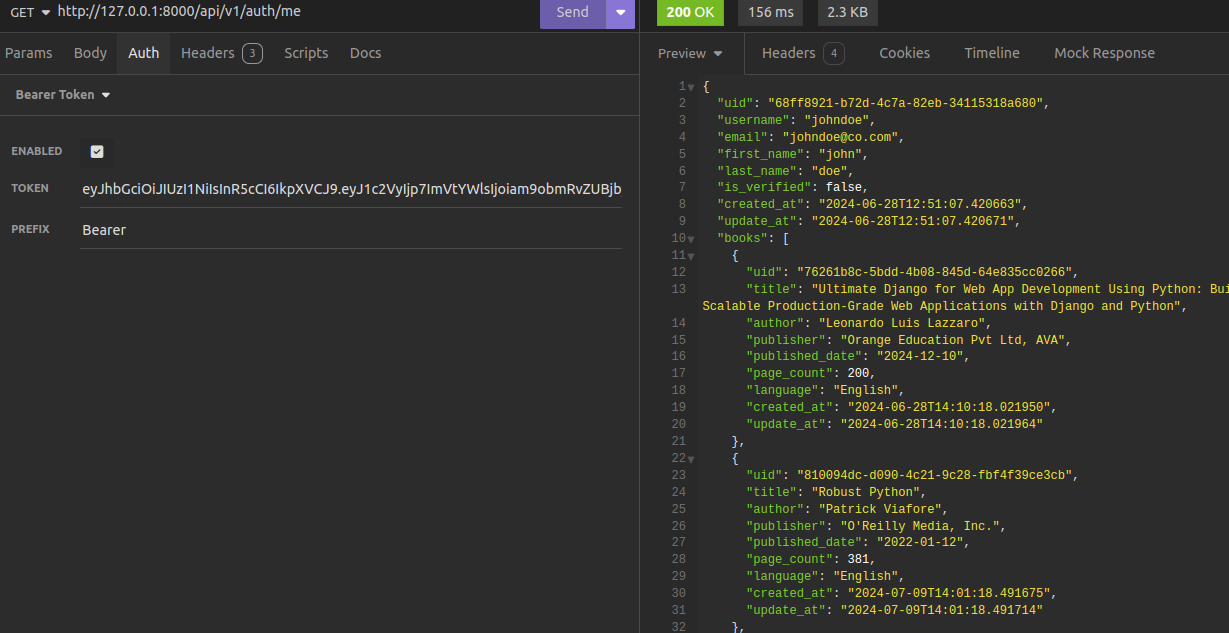Screen dimensions: 1229x633
Task: Open the GET method dropdown
Action: click(x=30, y=12)
